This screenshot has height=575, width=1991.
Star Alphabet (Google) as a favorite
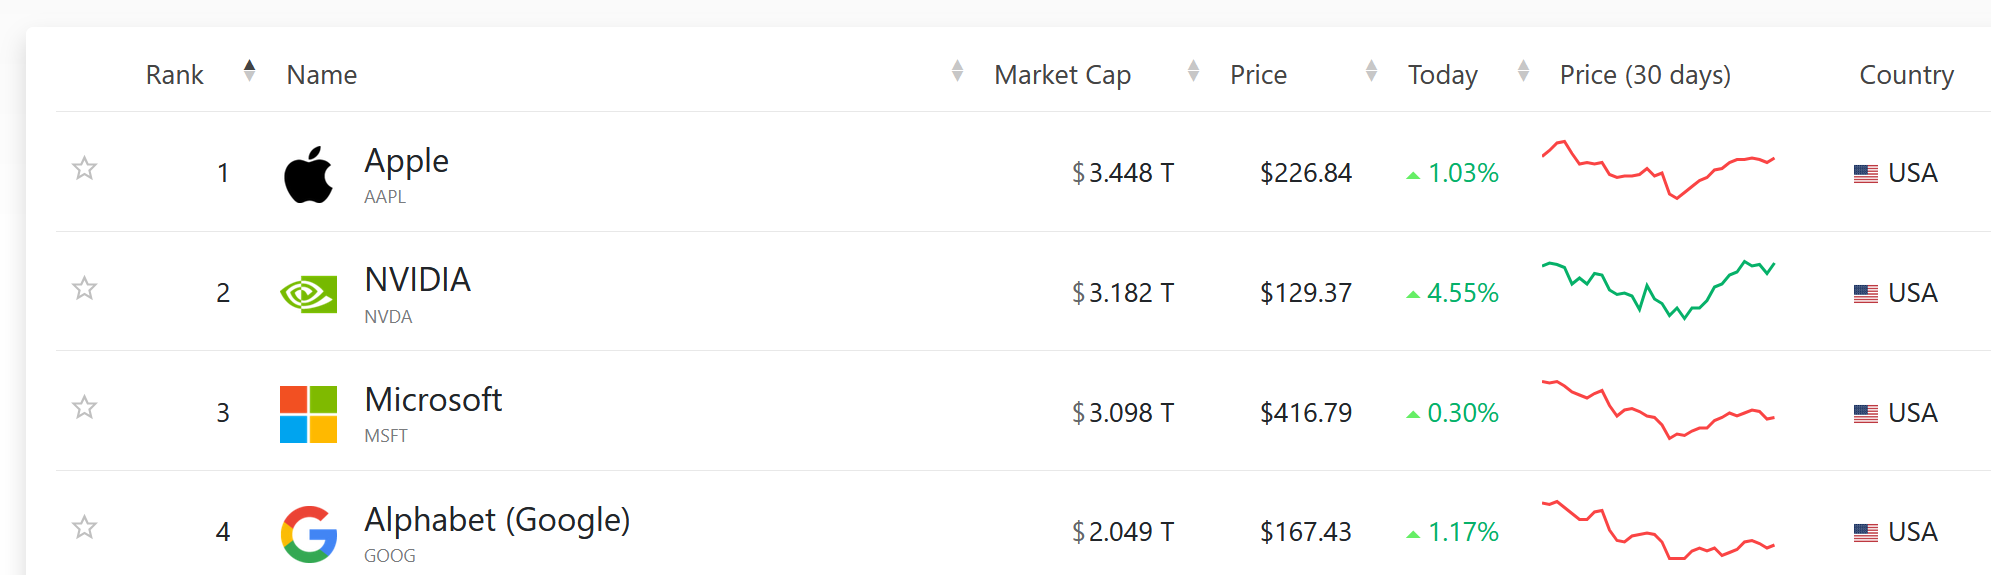tap(84, 527)
